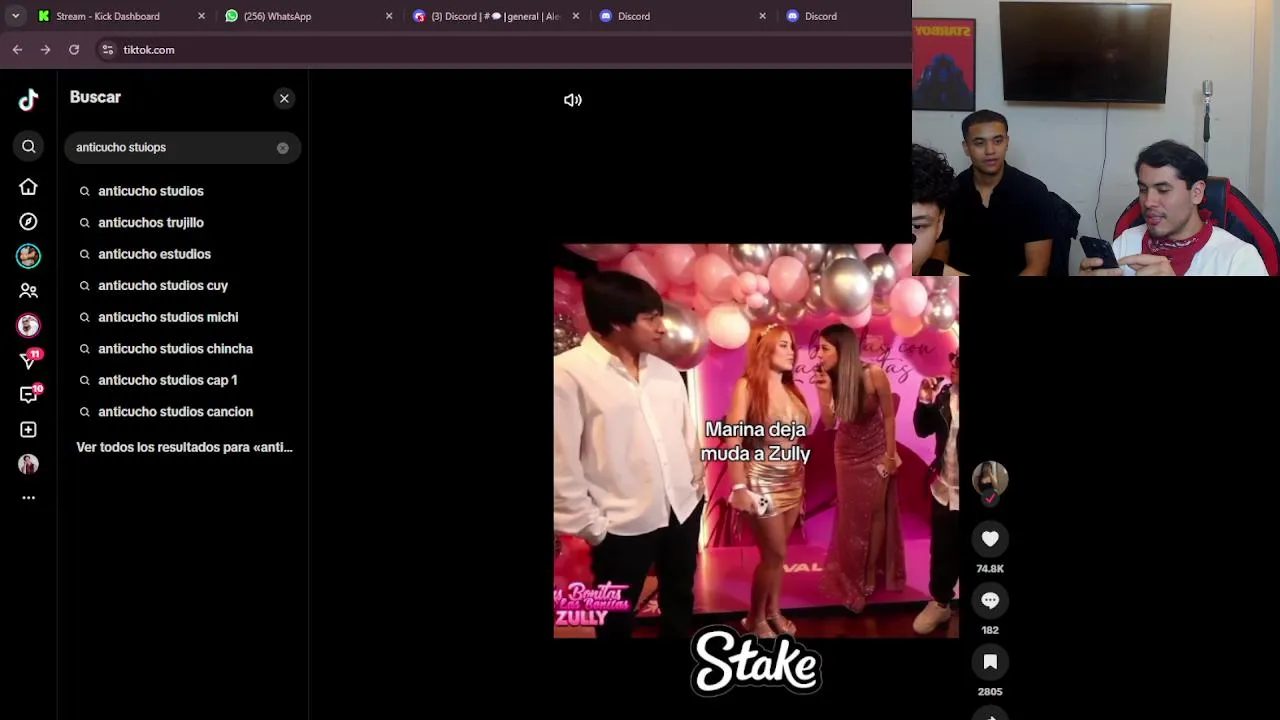Click the 74.8K likes count
This screenshot has width=1280, height=720.
coord(990,568)
